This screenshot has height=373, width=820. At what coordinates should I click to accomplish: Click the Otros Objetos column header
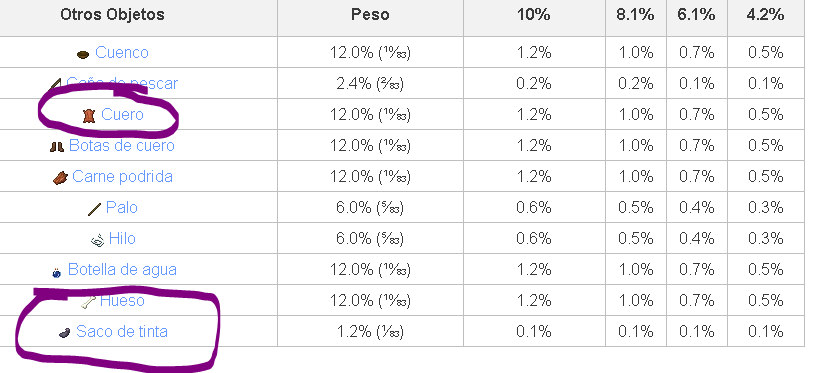[112, 14]
